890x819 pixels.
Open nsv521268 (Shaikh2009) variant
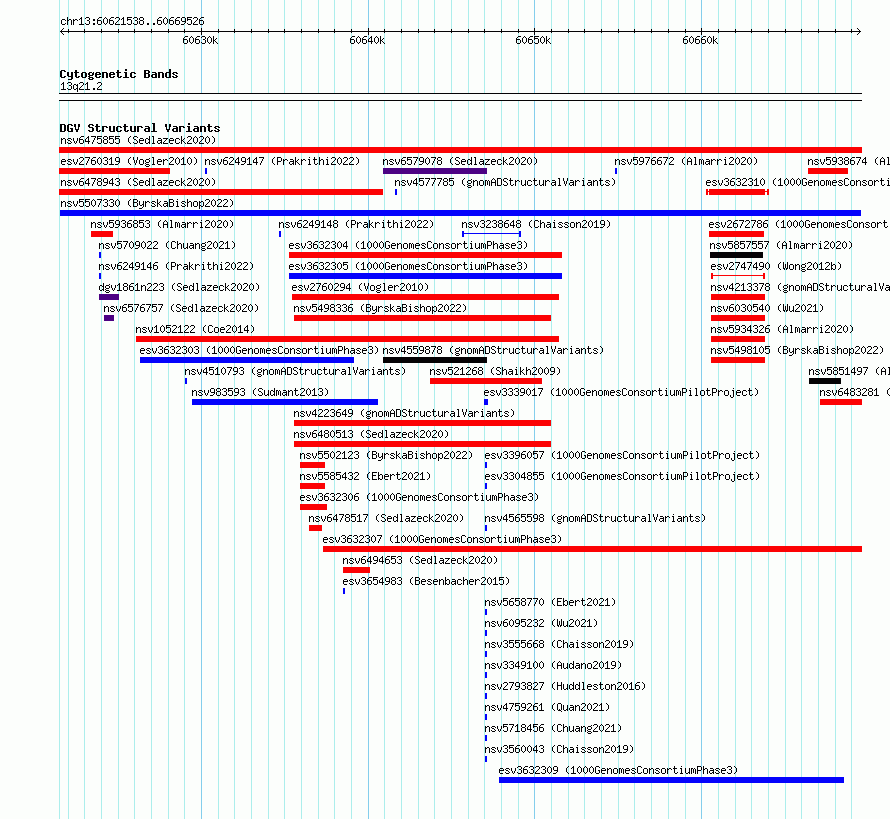[x=495, y=371]
